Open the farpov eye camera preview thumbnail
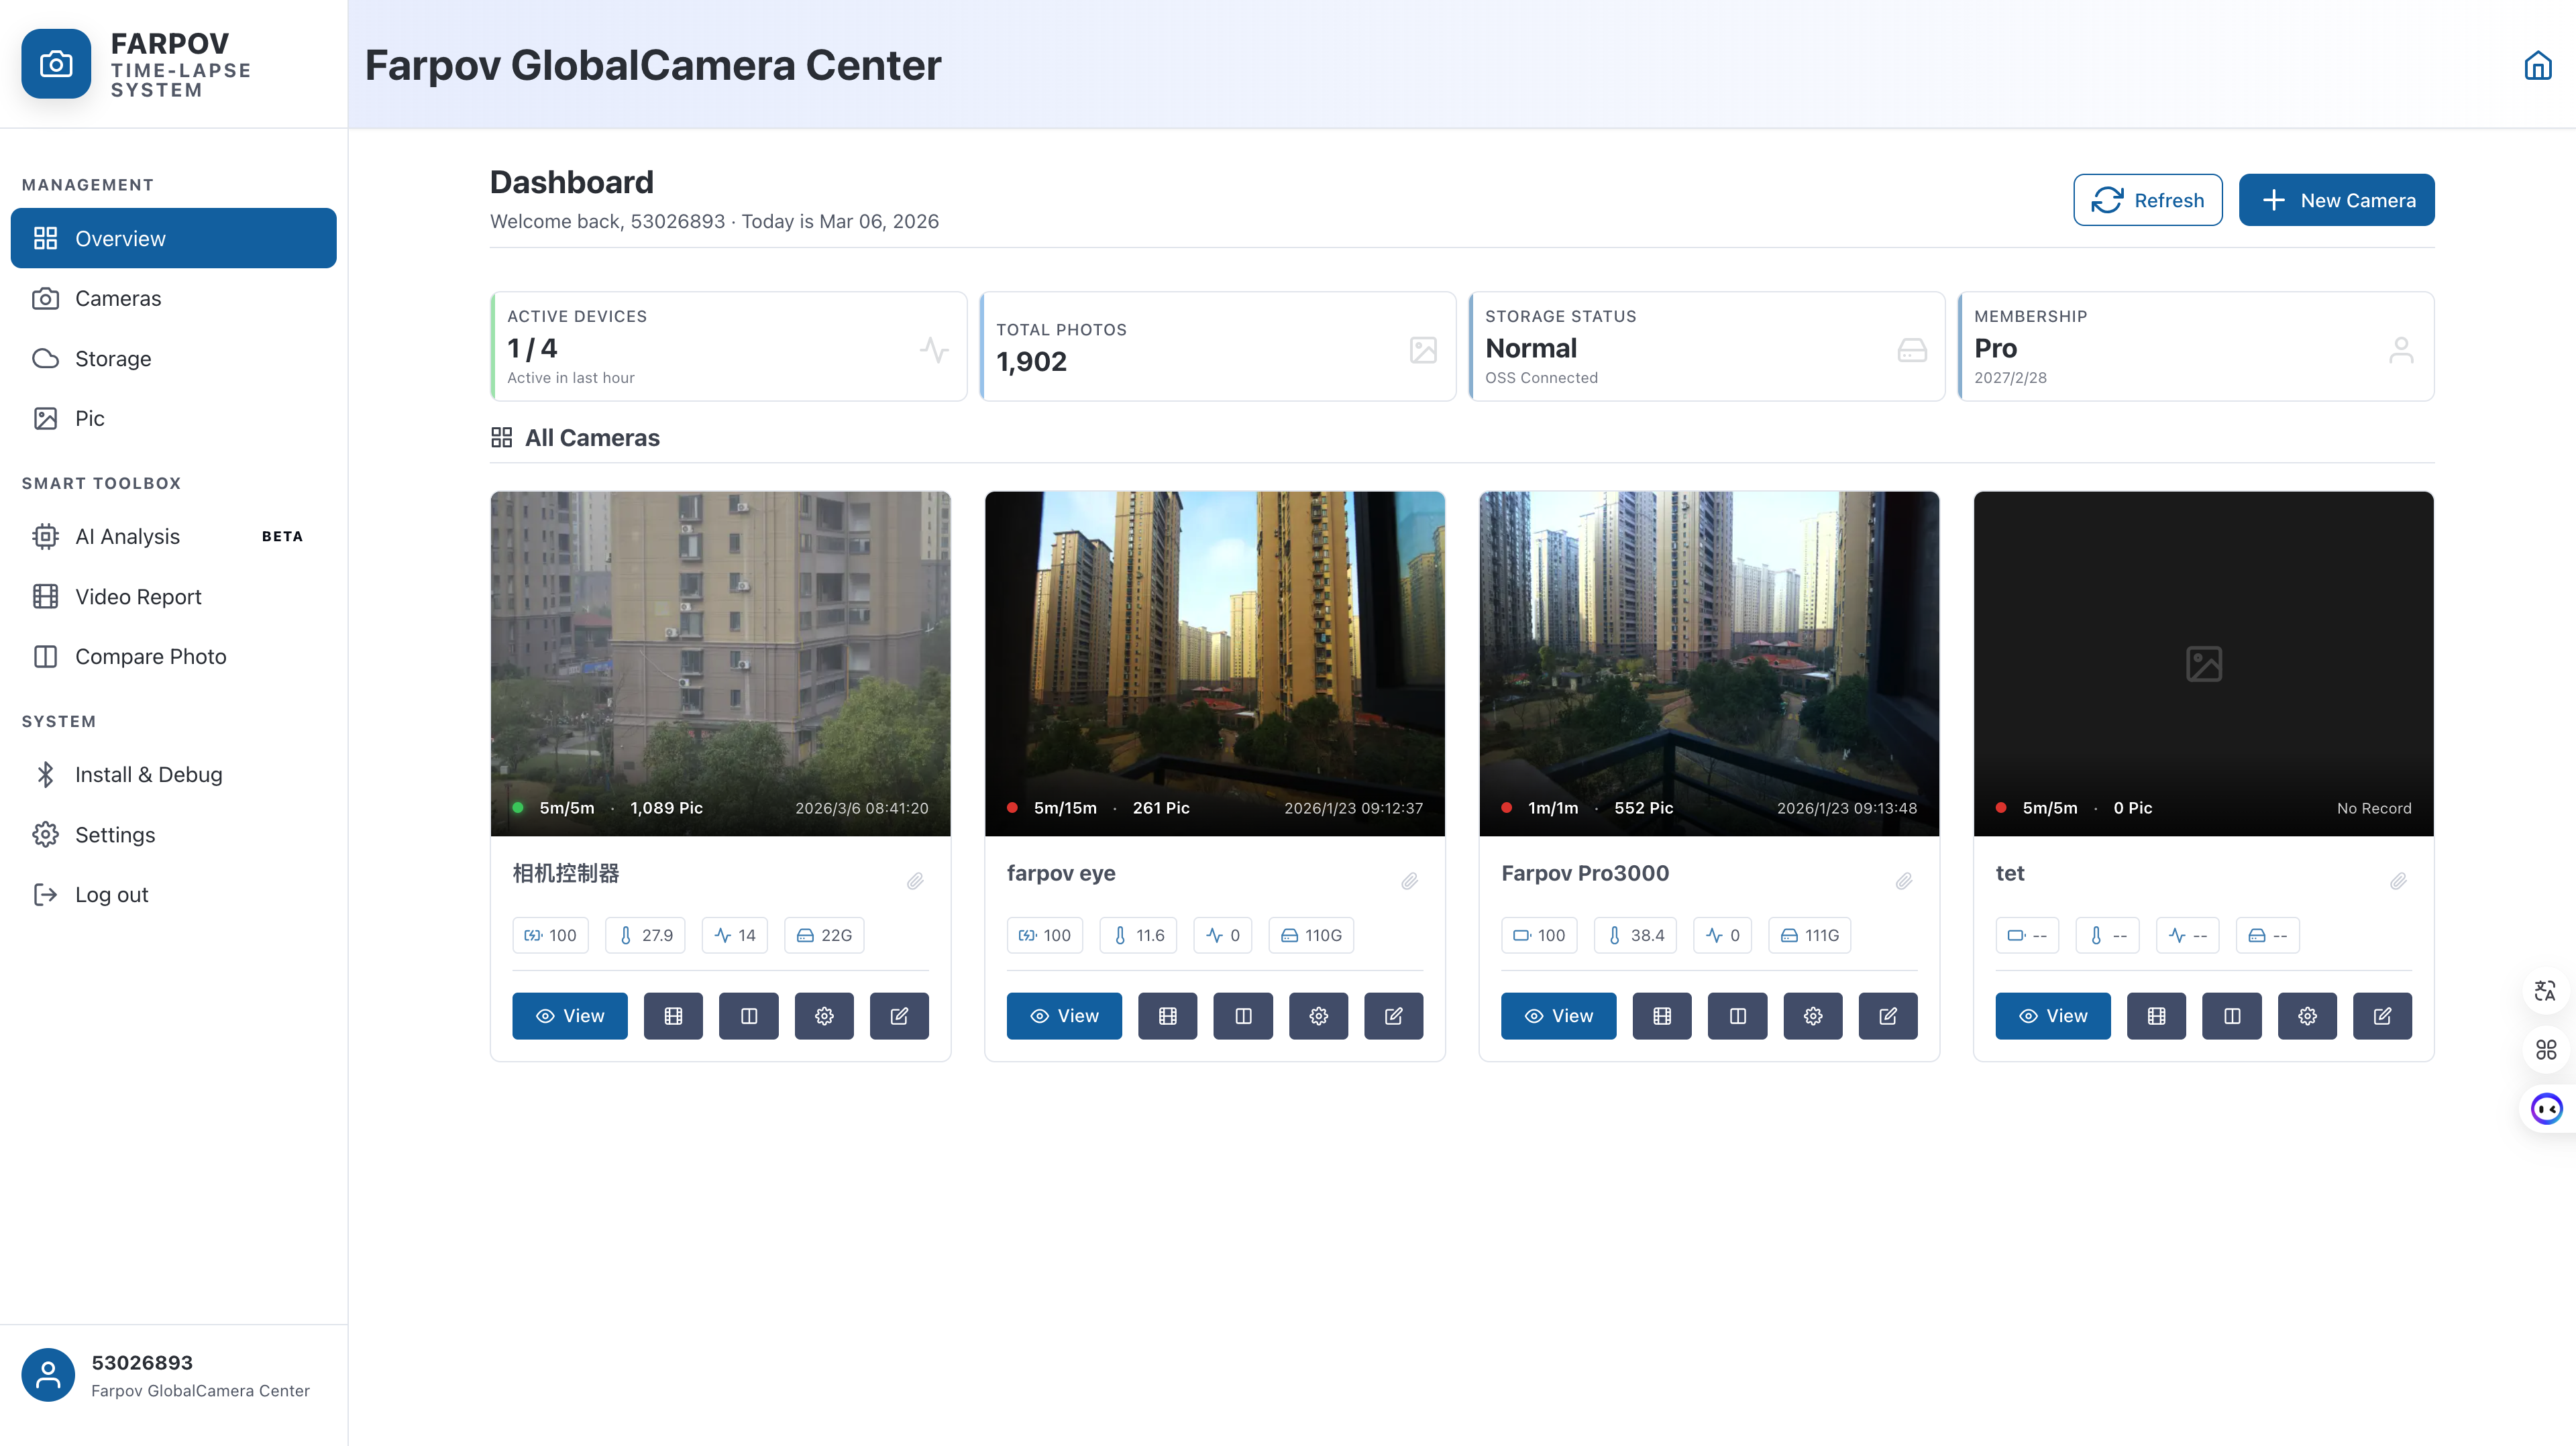Screen dimensions: 2576x1446 point(1214,663)
